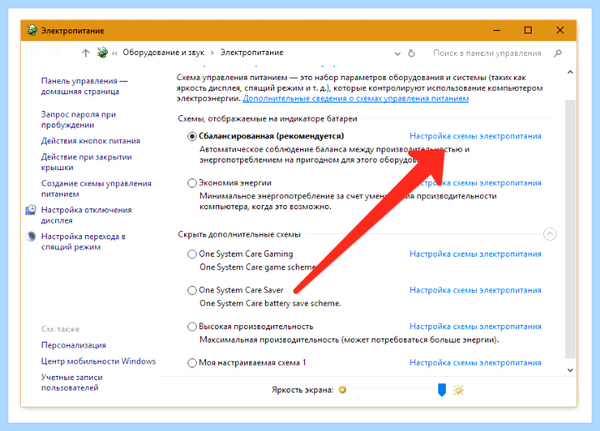Select the Высокая производительность plan
The width and height of the screenshot is (600, 431).
pos(192,327)
